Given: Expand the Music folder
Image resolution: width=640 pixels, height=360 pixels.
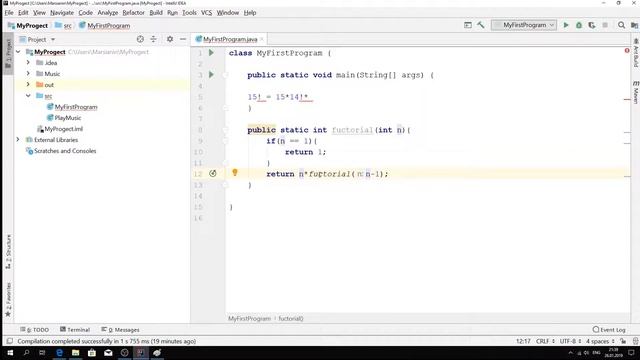Looking at the screenshot, I should click(28, 73).
